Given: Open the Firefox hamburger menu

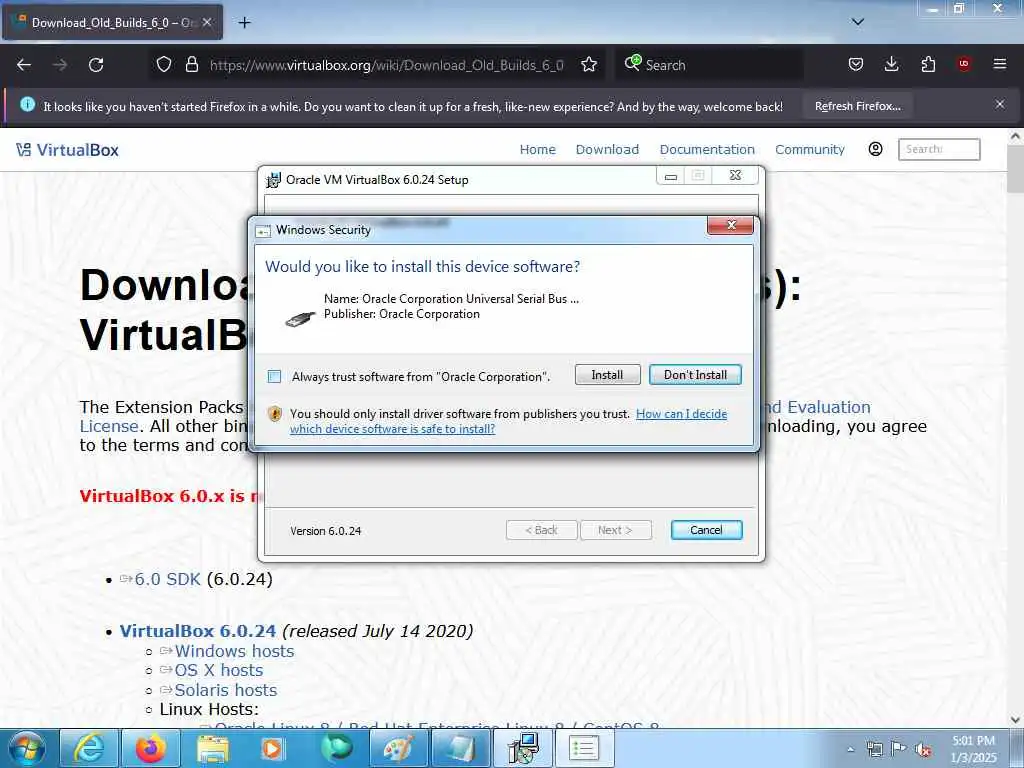Looking at the screenshot, I should [1000, 64].
